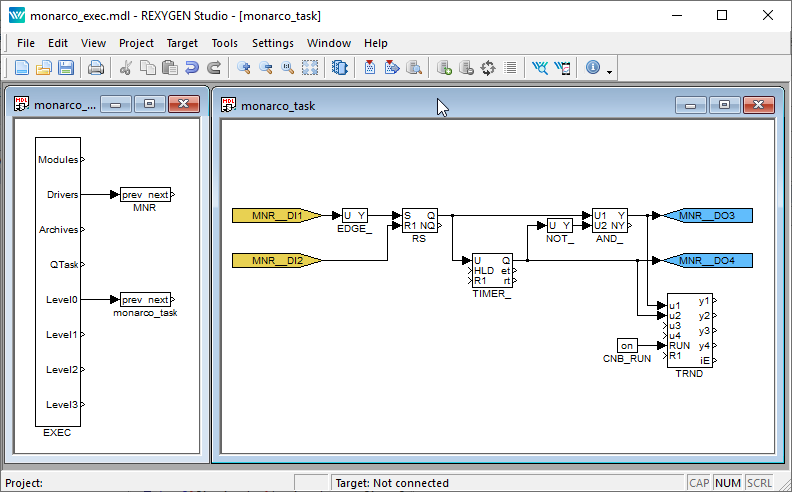Copy selection using toolbar copy icon
The image size is (792, 492).
[148, 68]
